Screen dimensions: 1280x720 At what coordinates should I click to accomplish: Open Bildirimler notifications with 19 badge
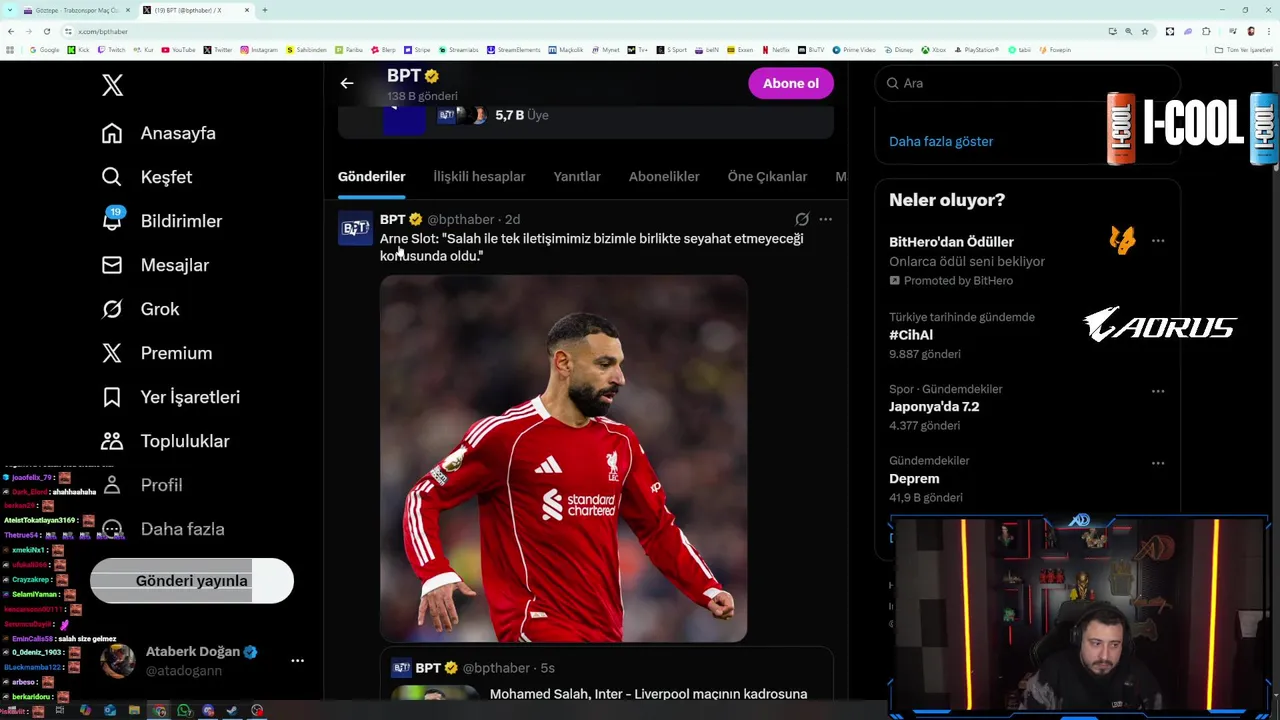pyautogui.click(x=162, y=221)
